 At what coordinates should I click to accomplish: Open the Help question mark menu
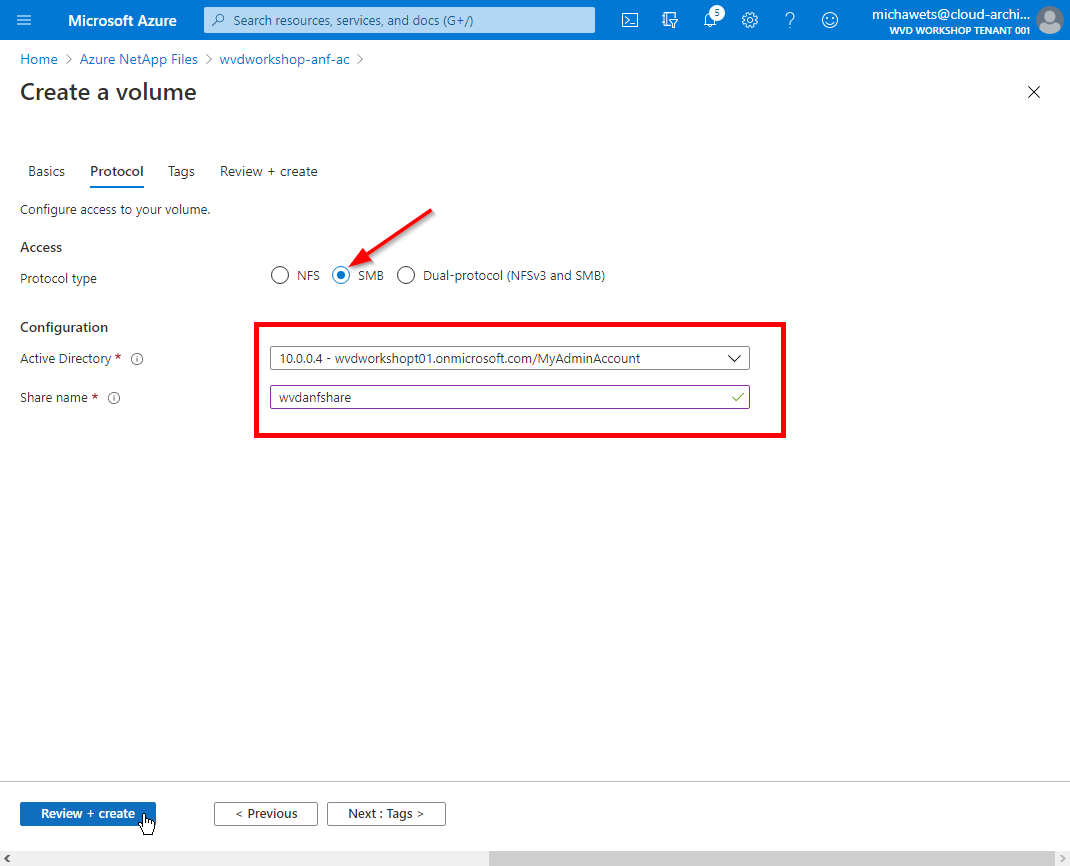coord(790,20)
